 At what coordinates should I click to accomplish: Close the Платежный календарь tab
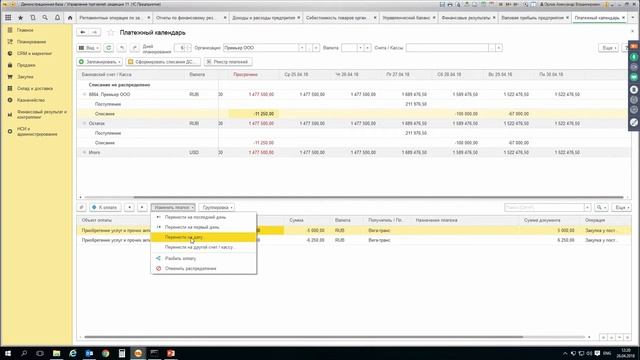pos(623,18)
